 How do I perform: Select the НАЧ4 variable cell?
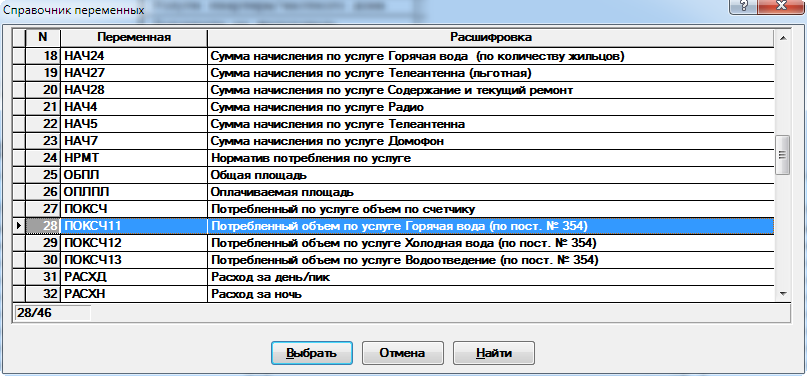134,108
